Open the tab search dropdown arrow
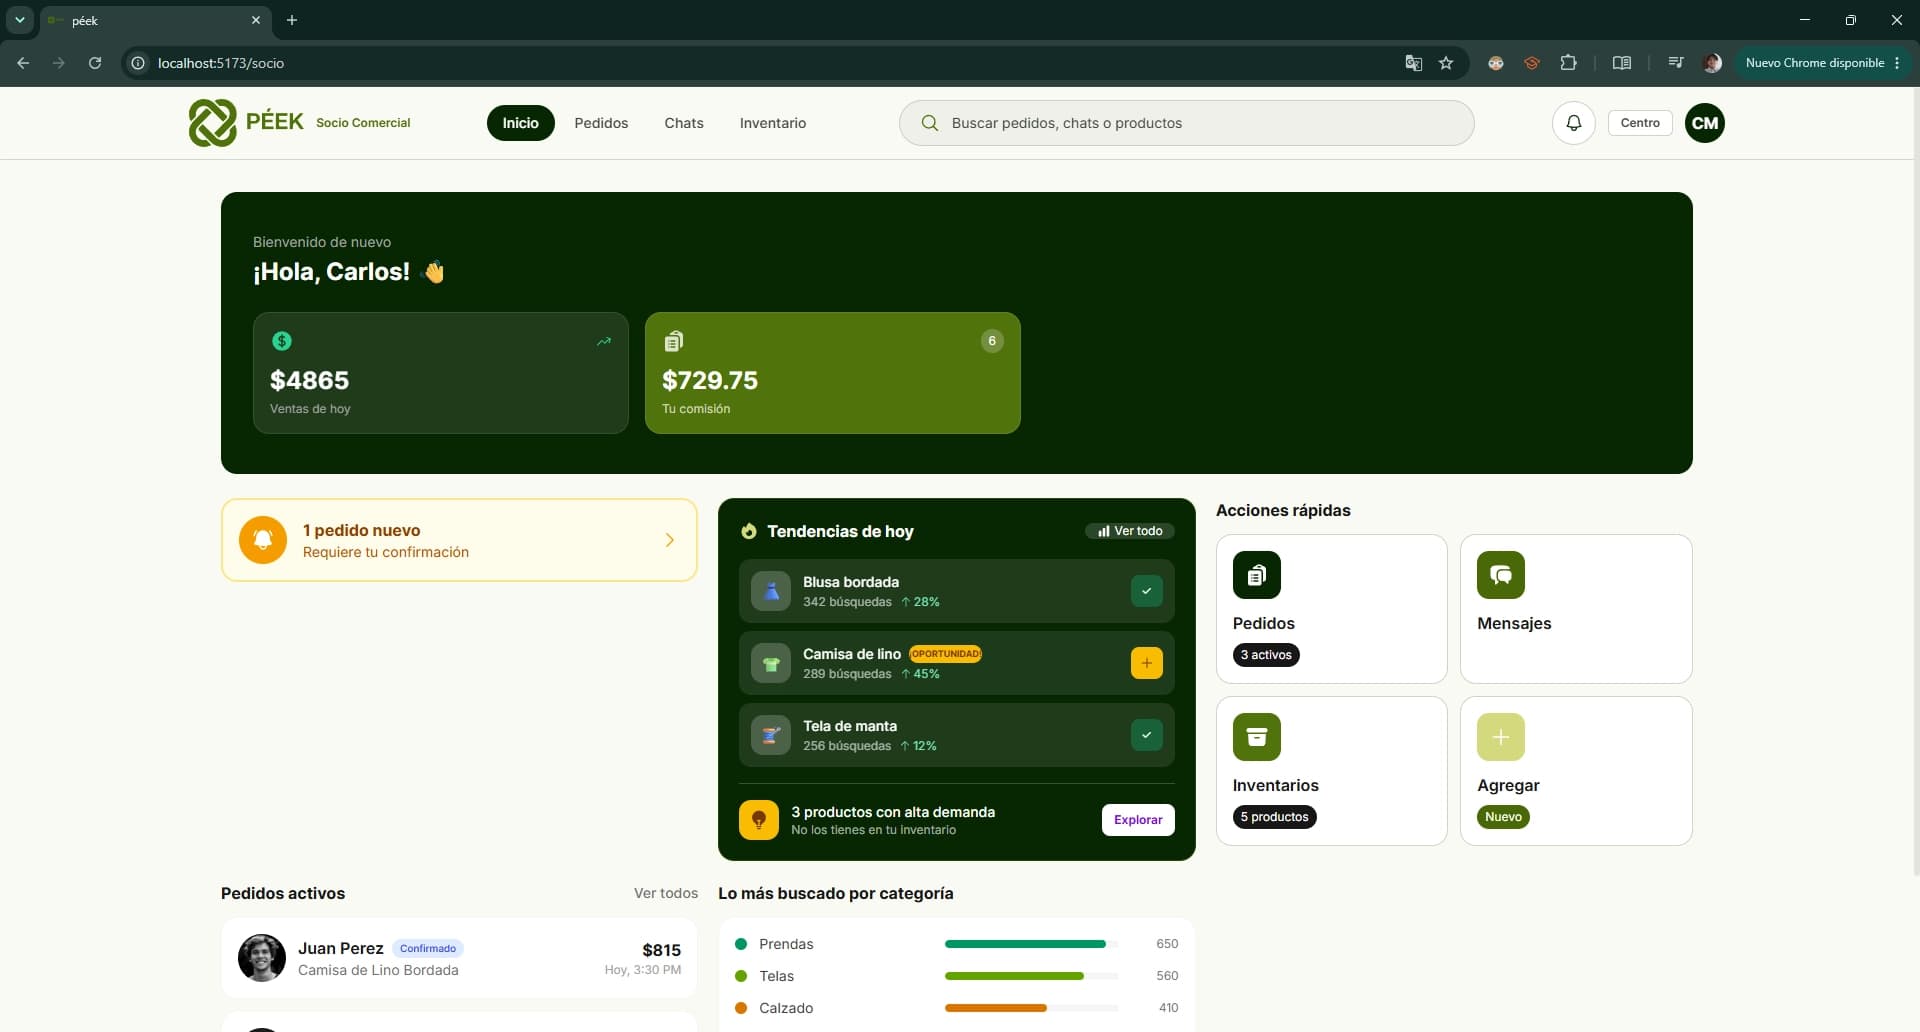The image size is (1920, 1032). tap(19, 20)
